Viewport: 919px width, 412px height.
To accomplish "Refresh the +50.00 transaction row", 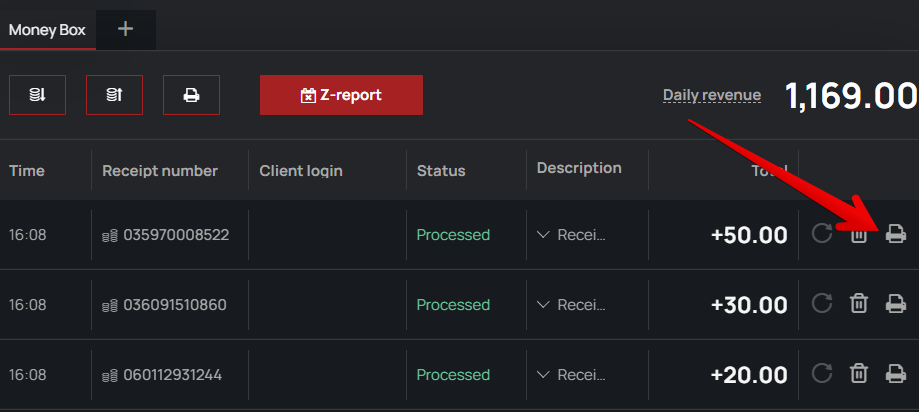I will tap(822, 234).
